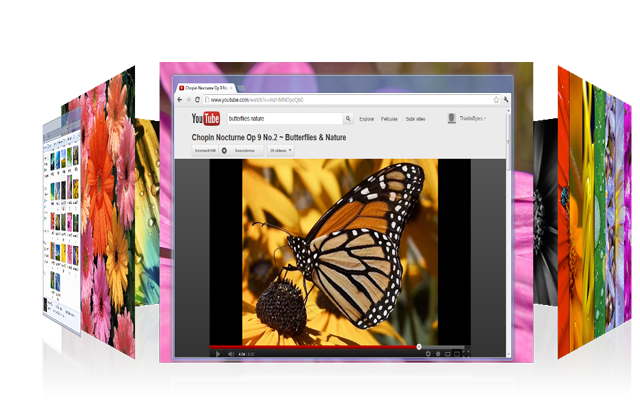Enter fullscreen video mode
Image resolution: width=640 pixels, height=400 pixels.
tap(466, 354)
